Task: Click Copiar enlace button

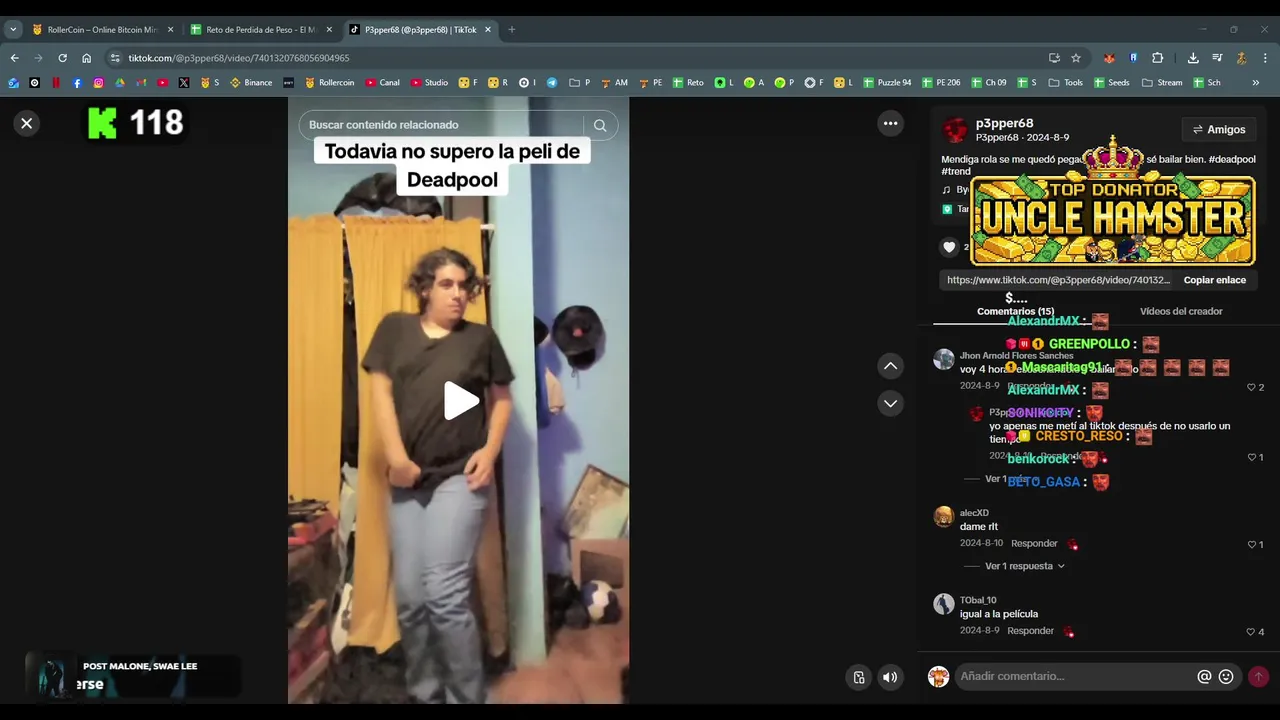Action: coord(1214,280)
